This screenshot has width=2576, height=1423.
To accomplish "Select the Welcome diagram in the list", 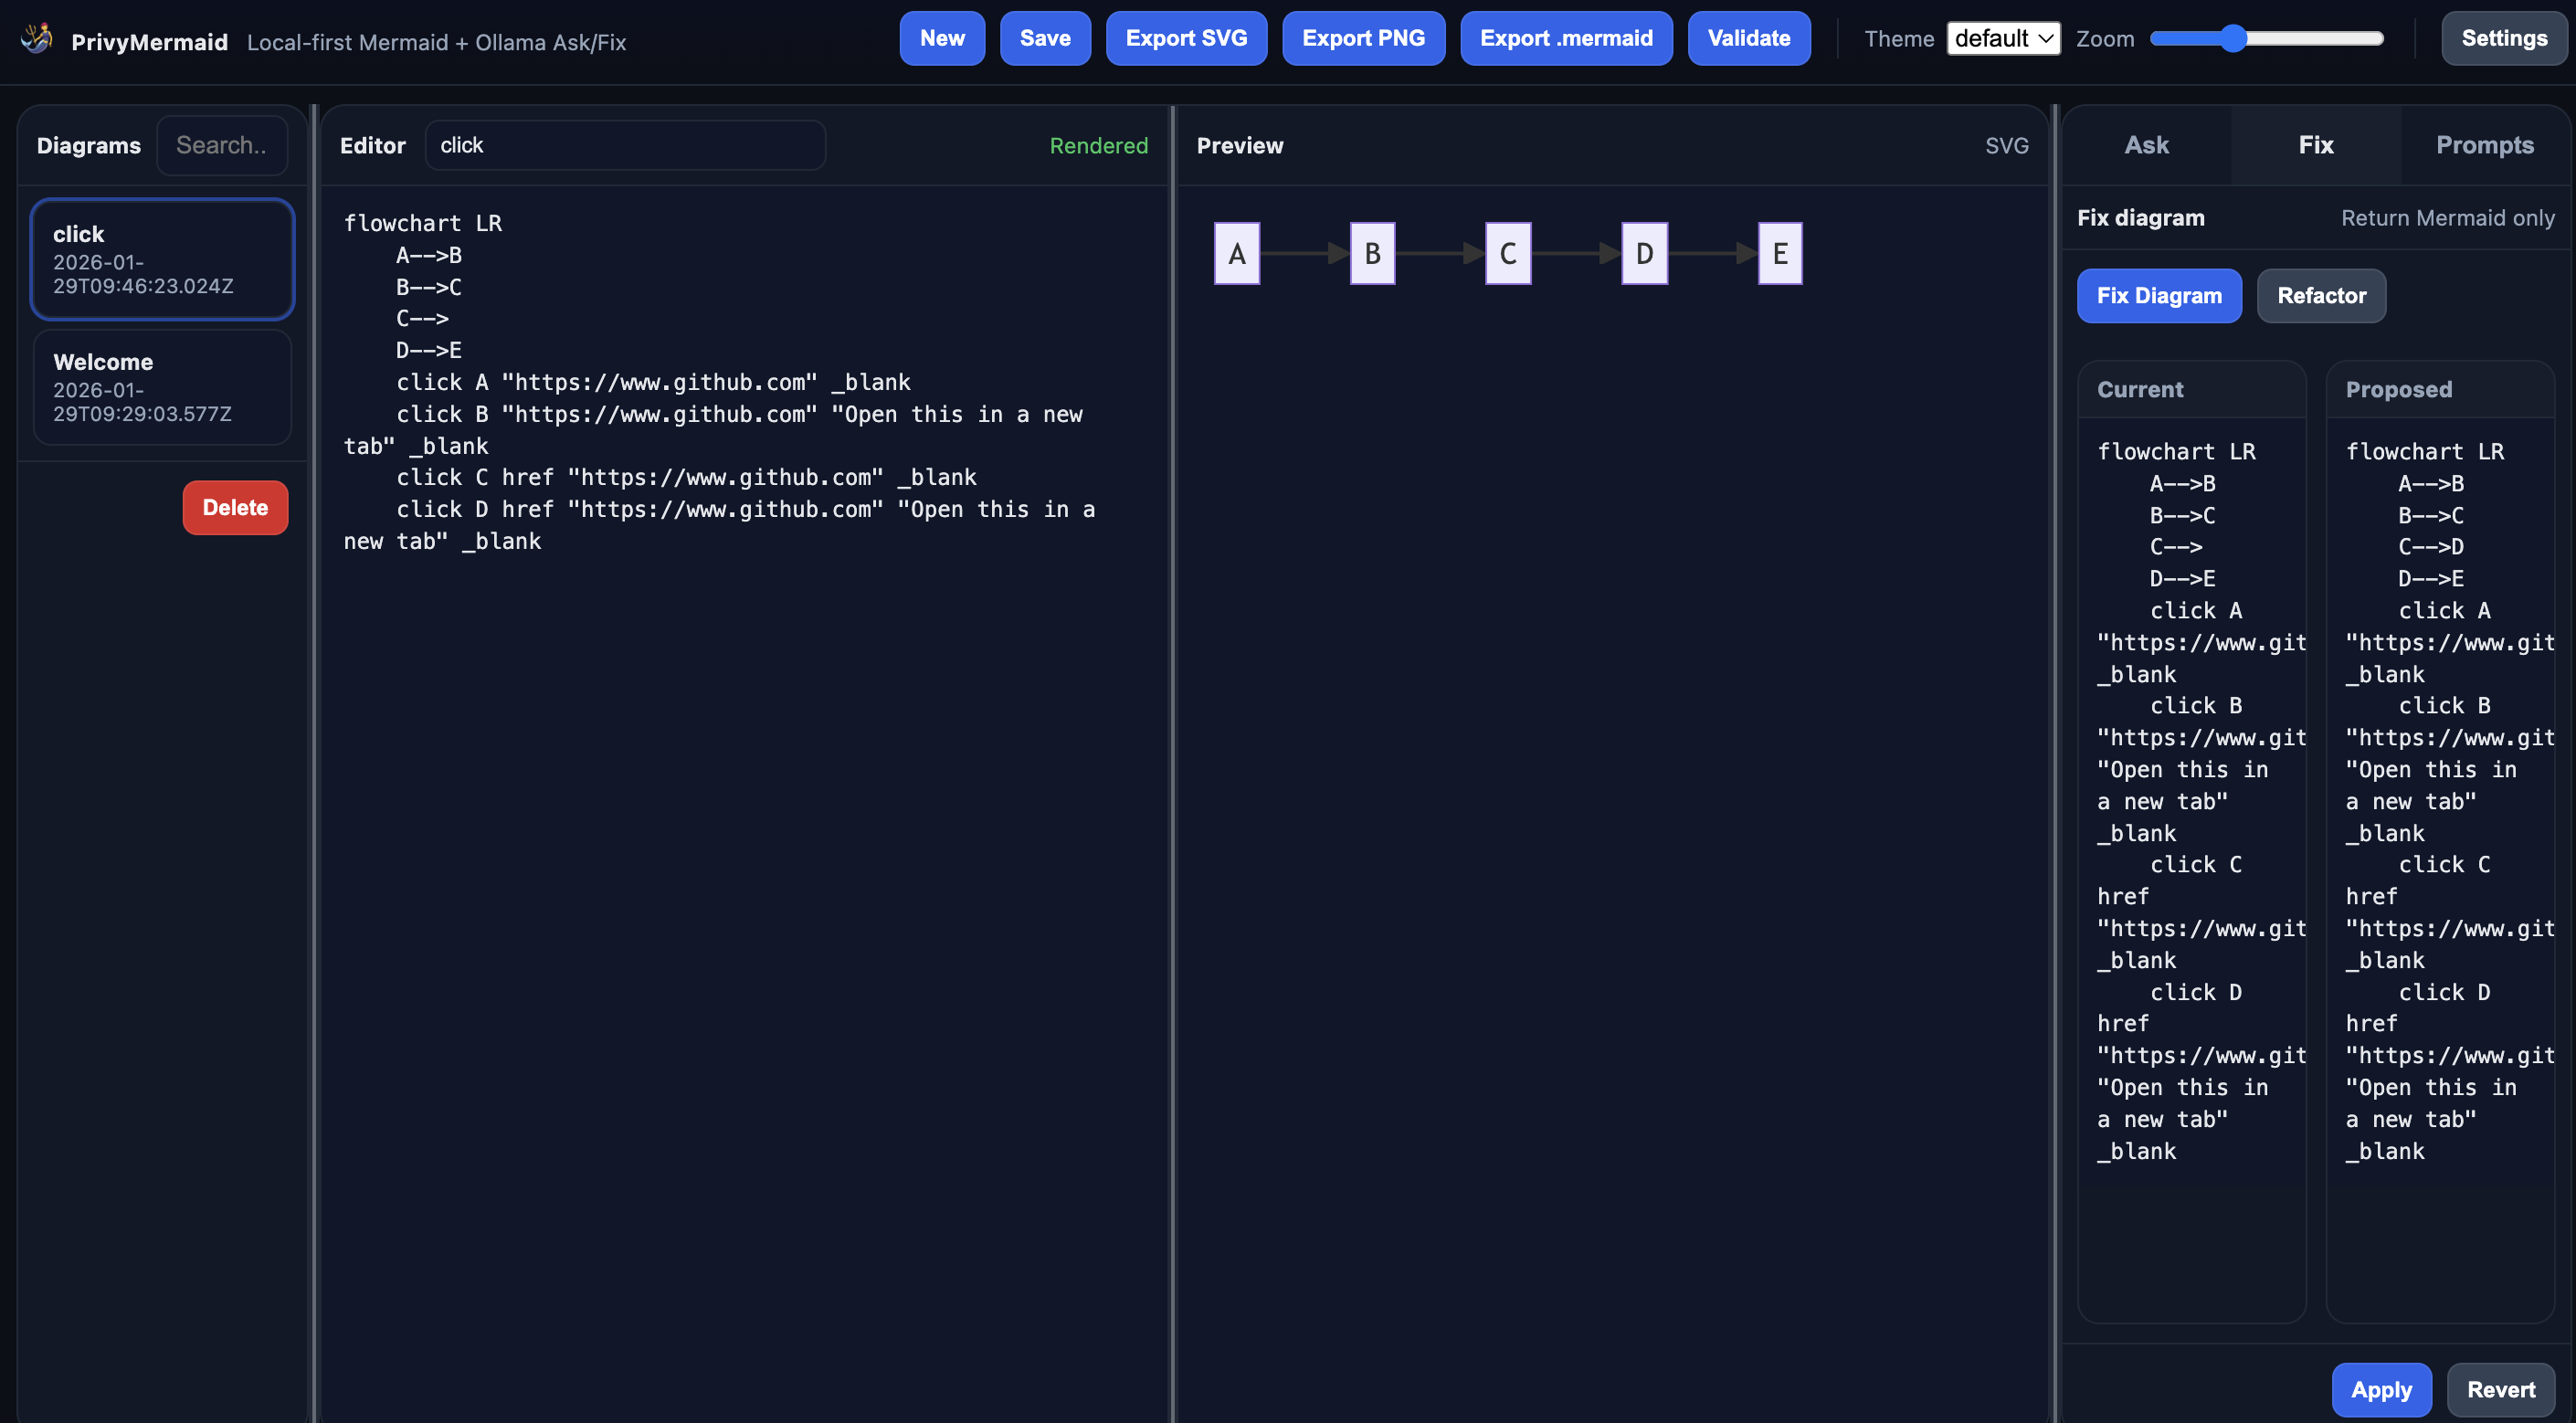I will [162, 387].
